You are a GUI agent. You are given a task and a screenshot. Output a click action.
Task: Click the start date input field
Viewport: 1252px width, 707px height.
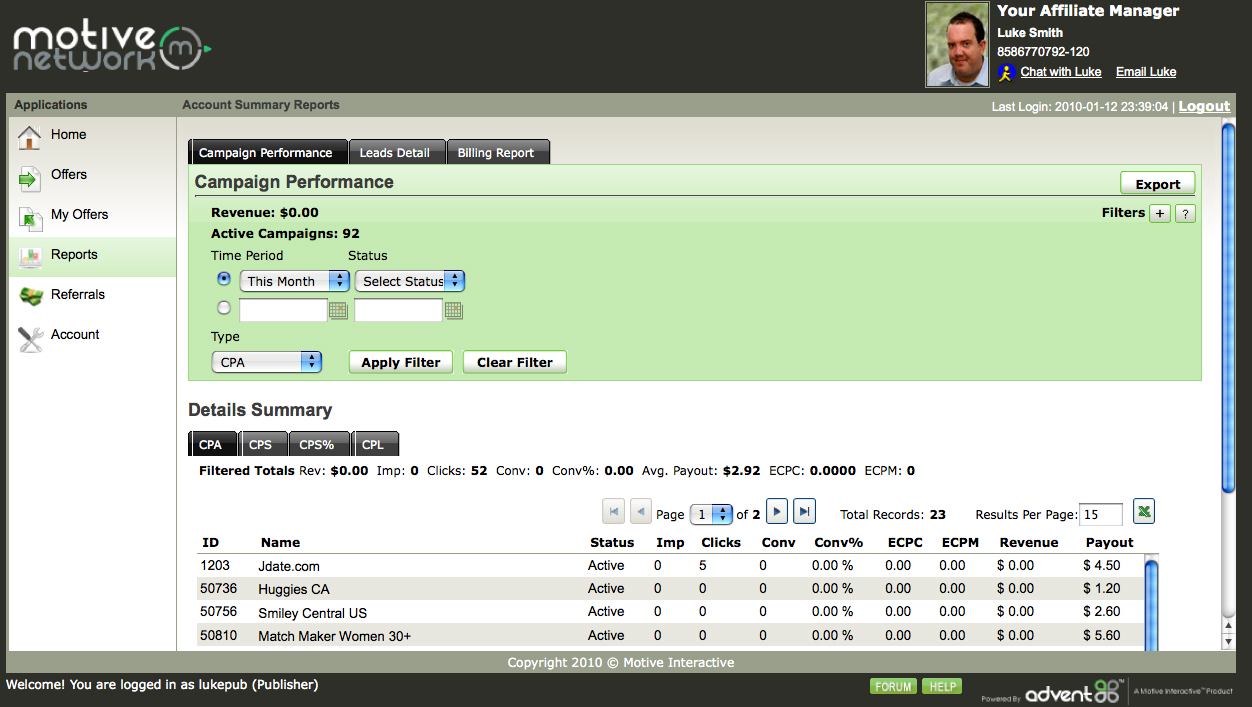pos(283,310)
